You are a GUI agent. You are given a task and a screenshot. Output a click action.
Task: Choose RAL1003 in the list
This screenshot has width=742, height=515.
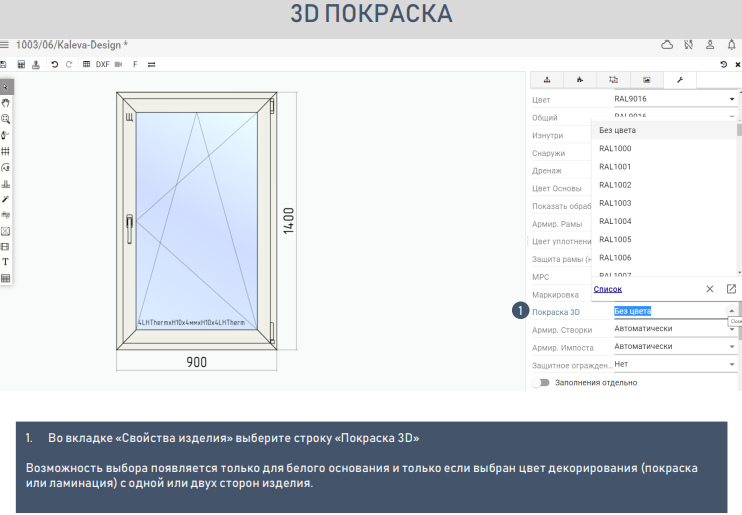664,203
